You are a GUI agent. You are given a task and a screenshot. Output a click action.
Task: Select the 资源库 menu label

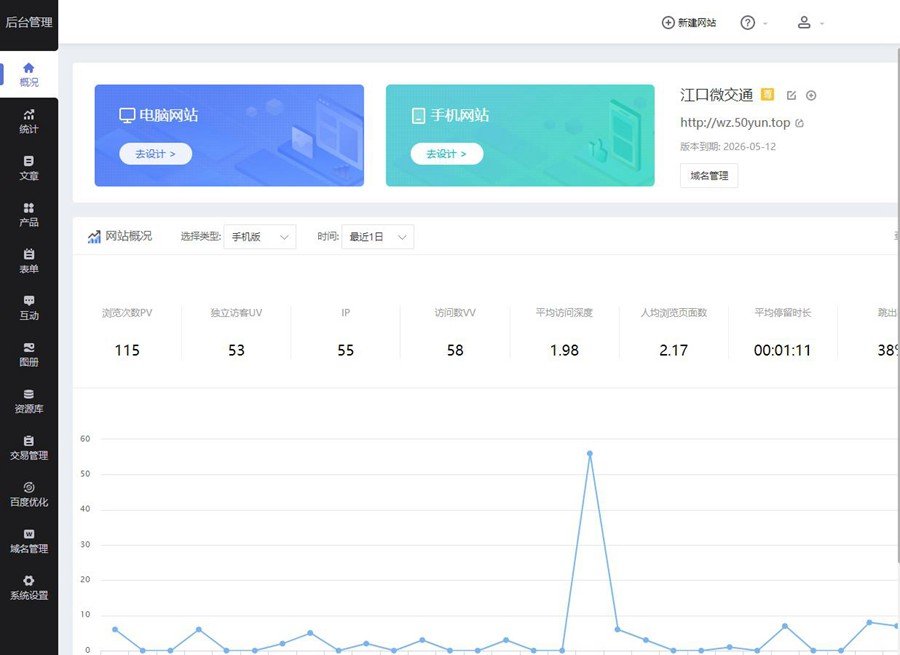pyautogui.click(x=29, y=409)
